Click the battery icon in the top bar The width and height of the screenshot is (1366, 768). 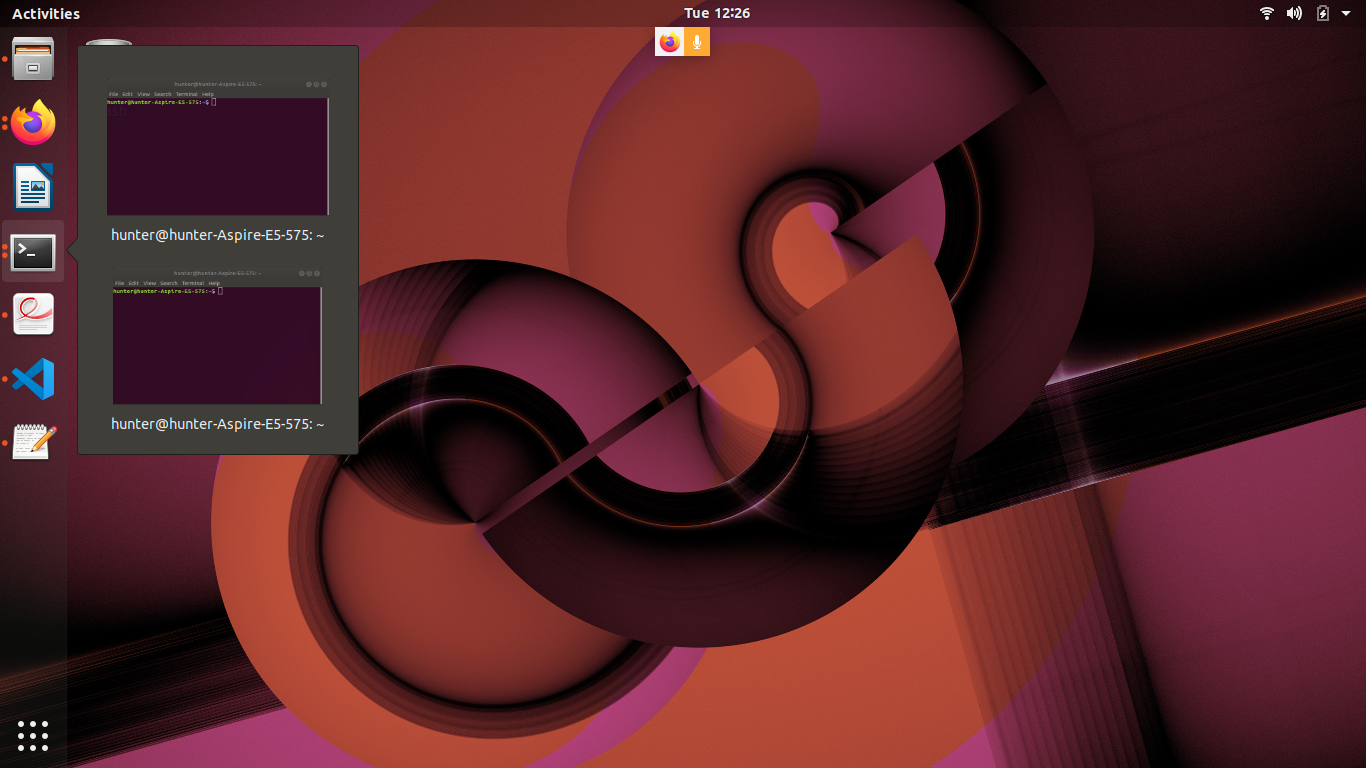tap(1323, 13)
